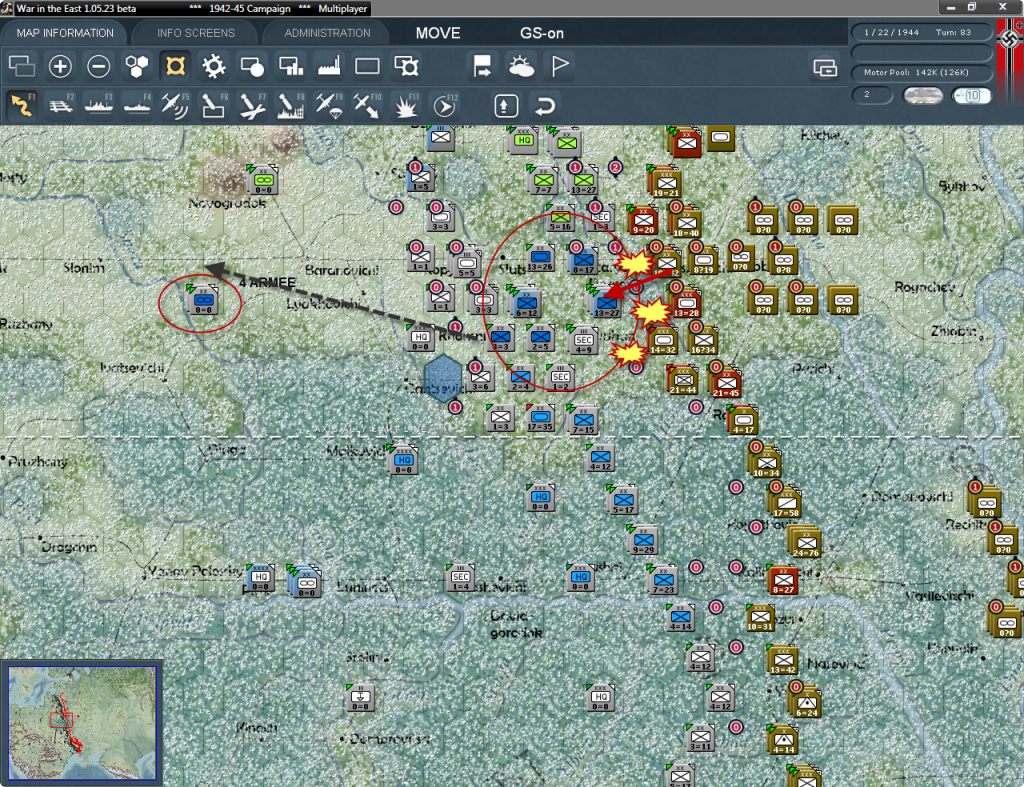Toggle unit counters with overlapping rectangles icon
The height and width of the screenshot is (787, 1024).
pos(22,66)
